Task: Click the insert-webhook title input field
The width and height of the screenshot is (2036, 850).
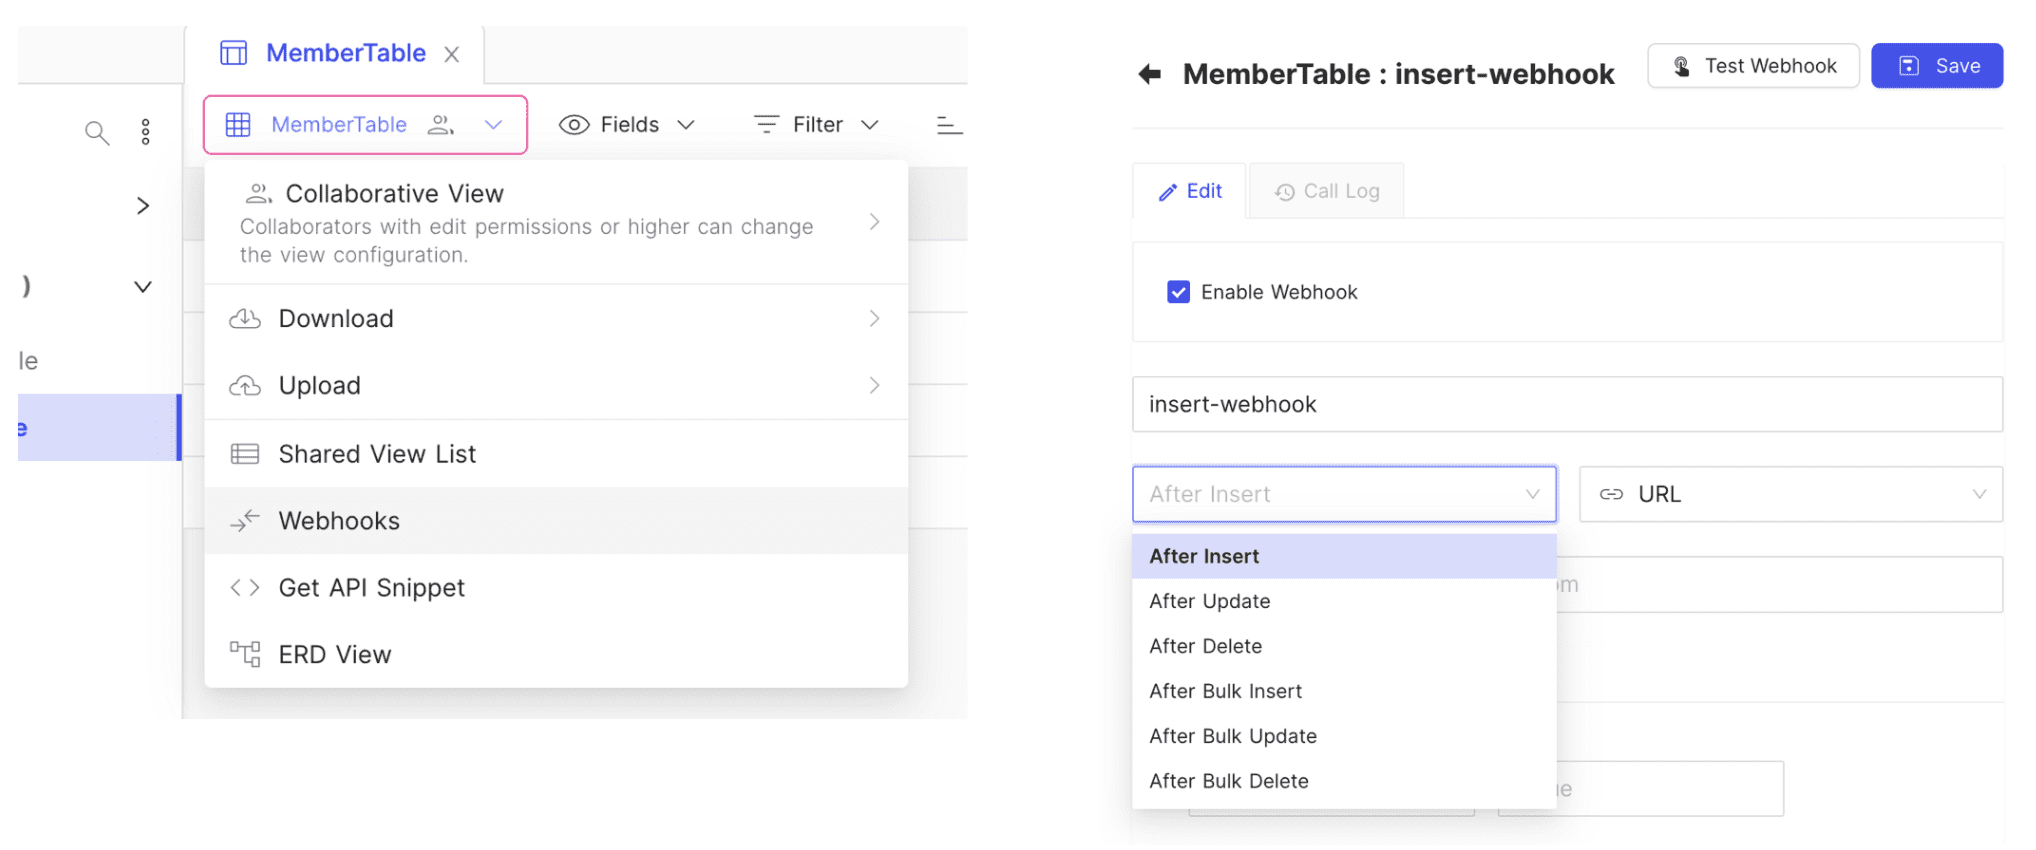Action: click(1566, 404)
